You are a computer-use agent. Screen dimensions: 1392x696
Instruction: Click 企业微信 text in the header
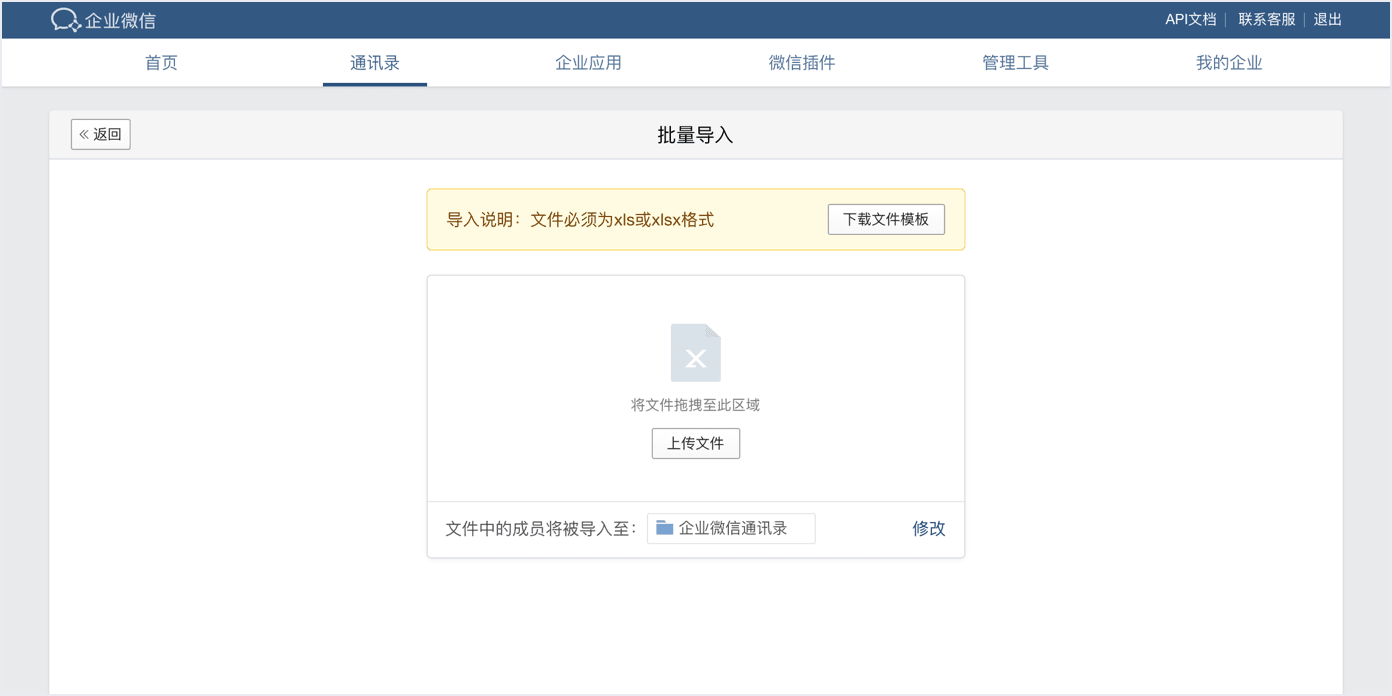(118, 19)
